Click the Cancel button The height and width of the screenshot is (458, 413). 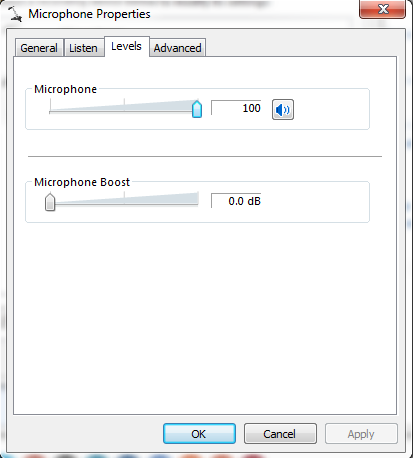[280, 434]
